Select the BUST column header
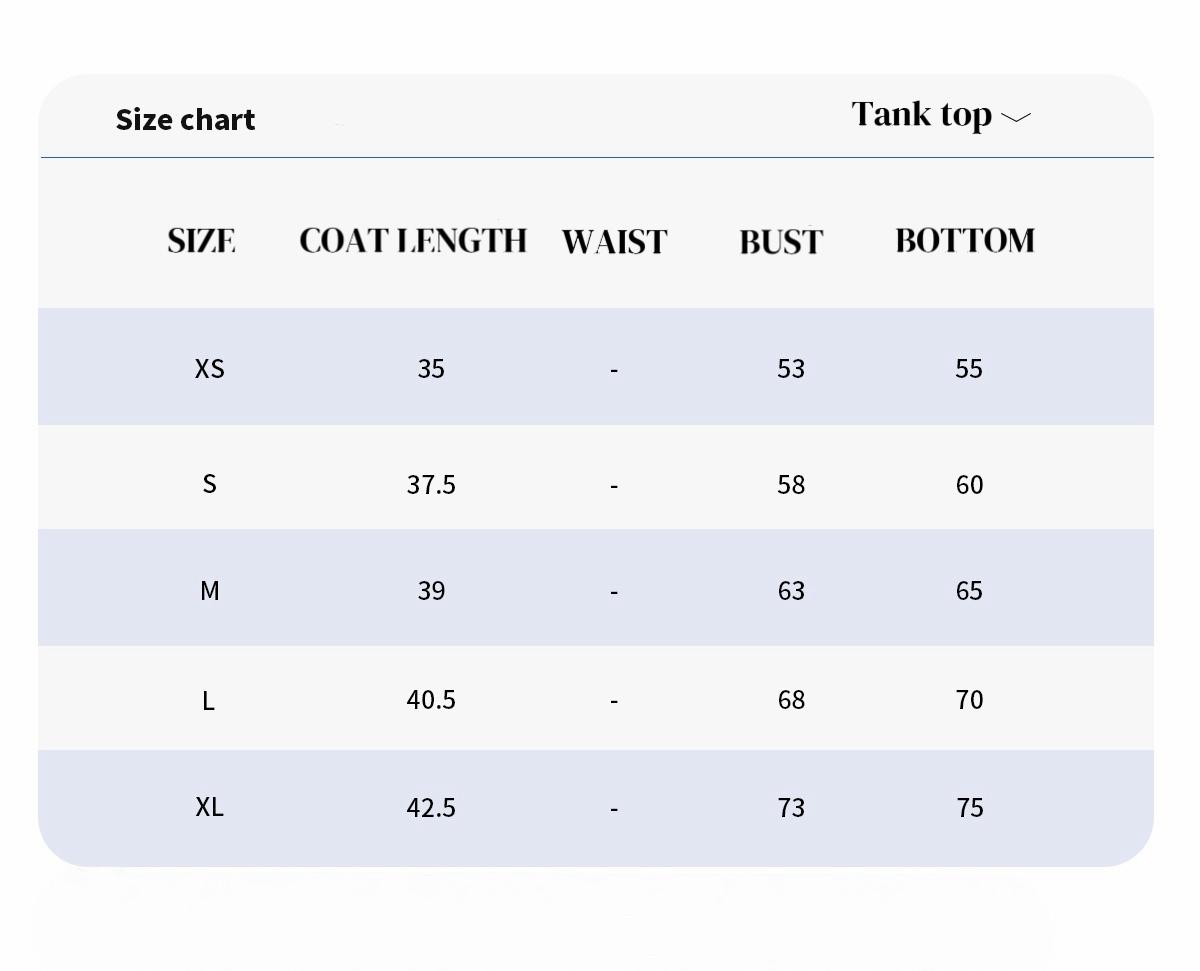Image resolution: width=1200 pixels, height=971 pixels. [781, 241]
